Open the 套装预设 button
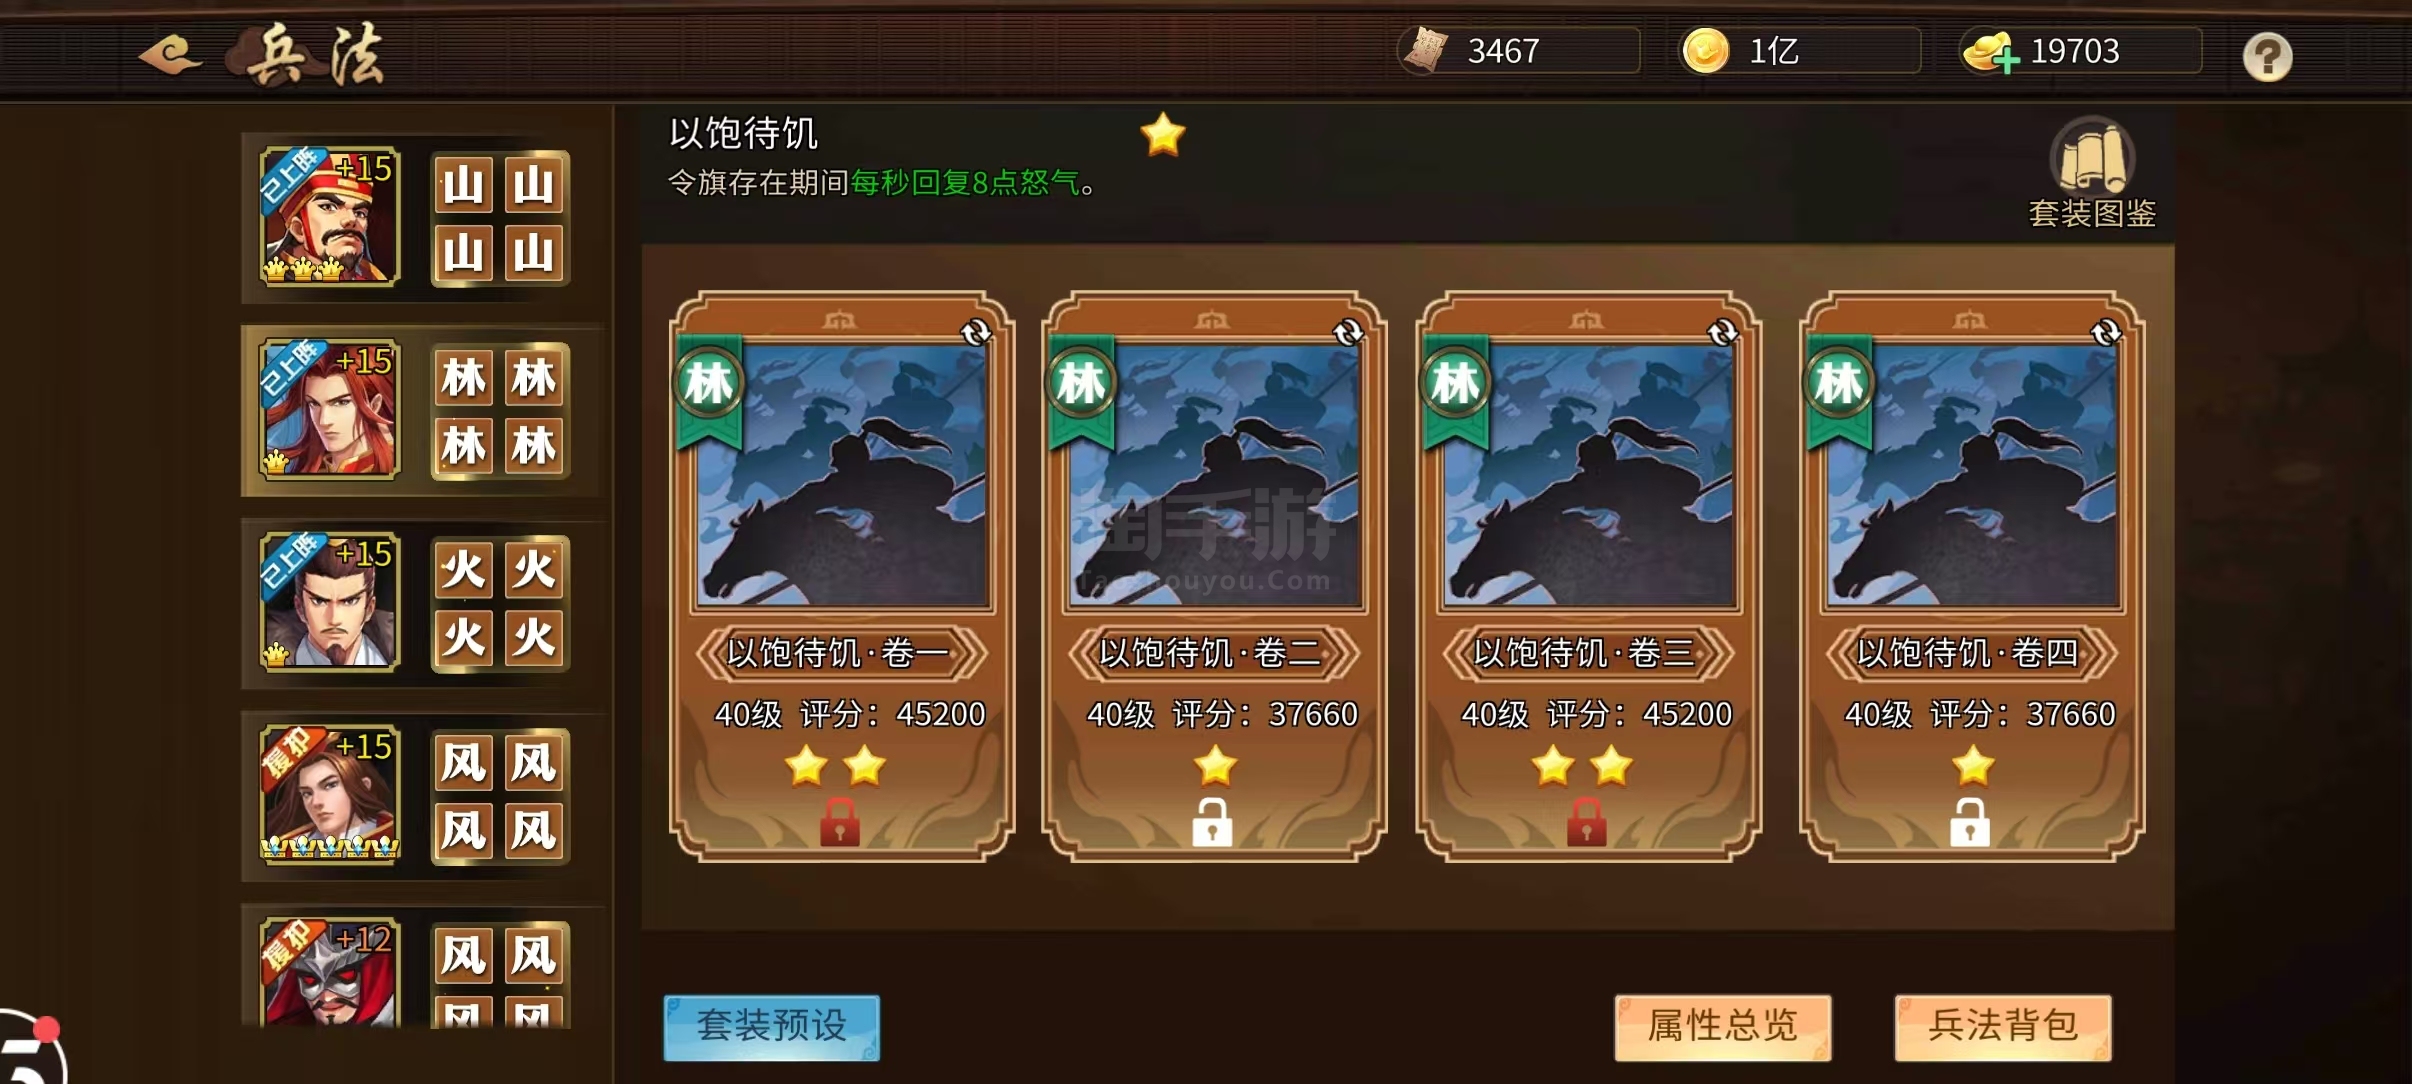Image resolution: width=2412 pixels, height=1084 pixels. point(771,1027)
